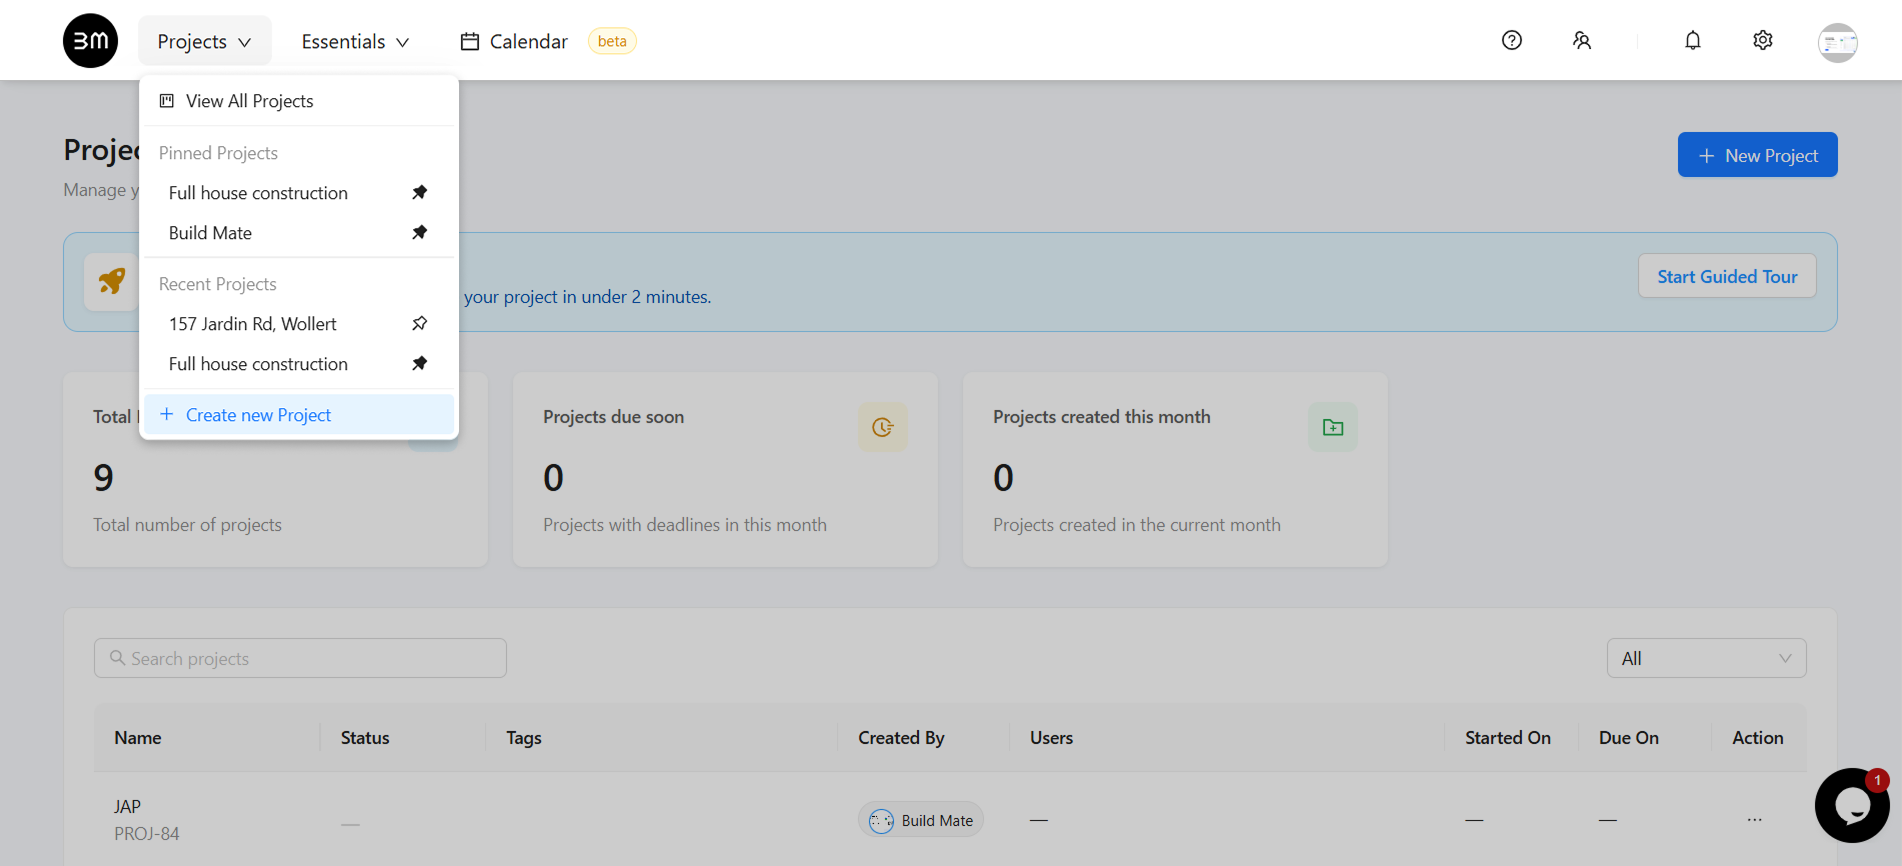Open the three-dot action menu for JAP row
The image size is (1902, 866).
(1755, 820)
